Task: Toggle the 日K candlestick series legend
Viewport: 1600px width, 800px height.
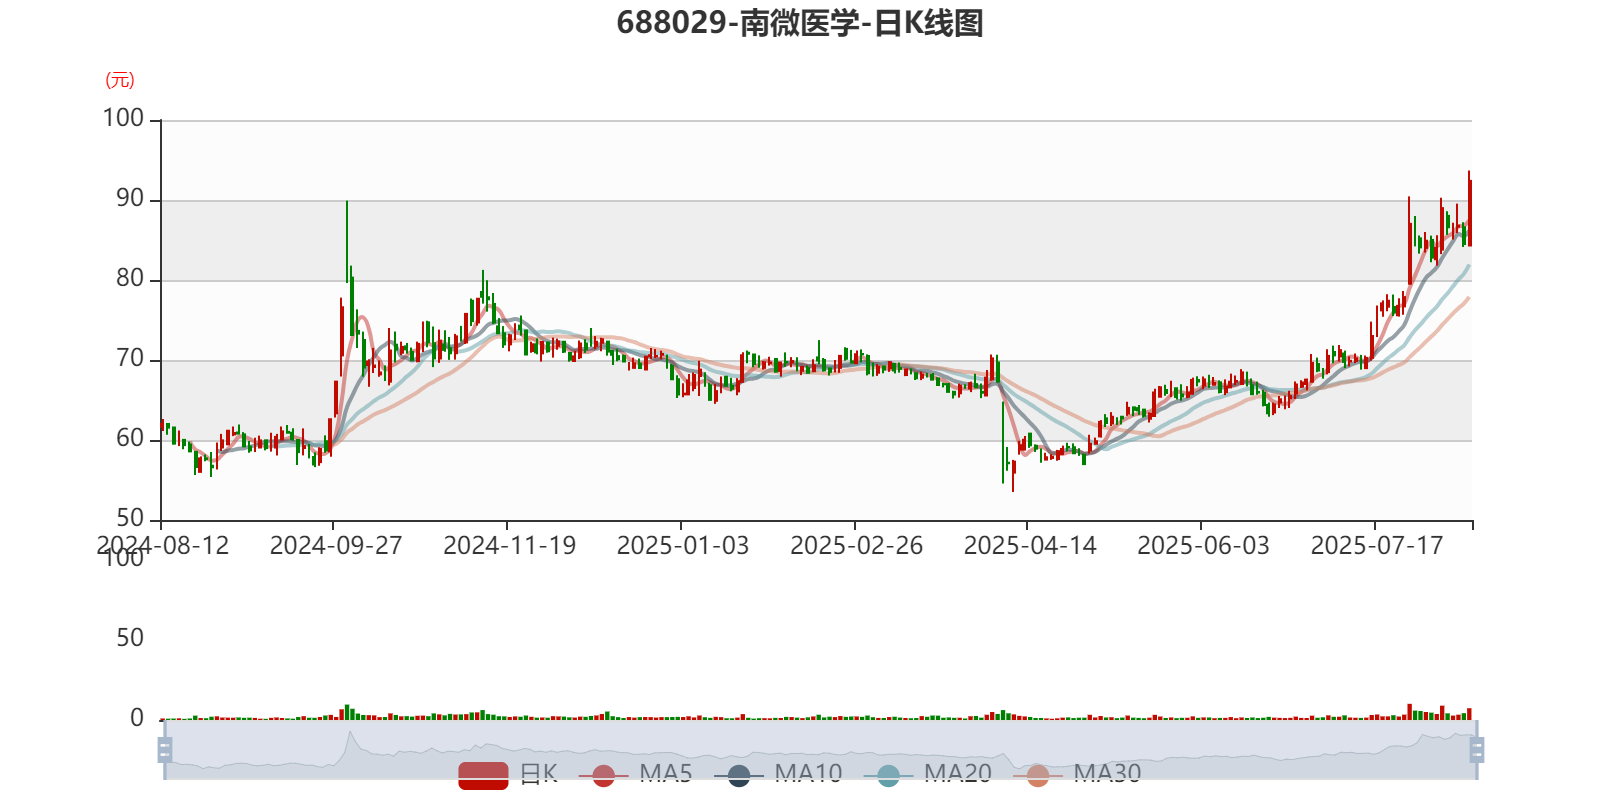Action: click(508, 774)
